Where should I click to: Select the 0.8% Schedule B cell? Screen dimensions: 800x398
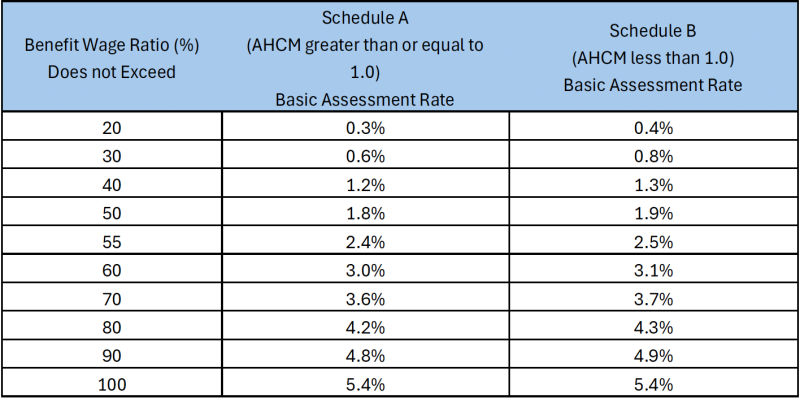pyautogui.click(x=653, y=155)
